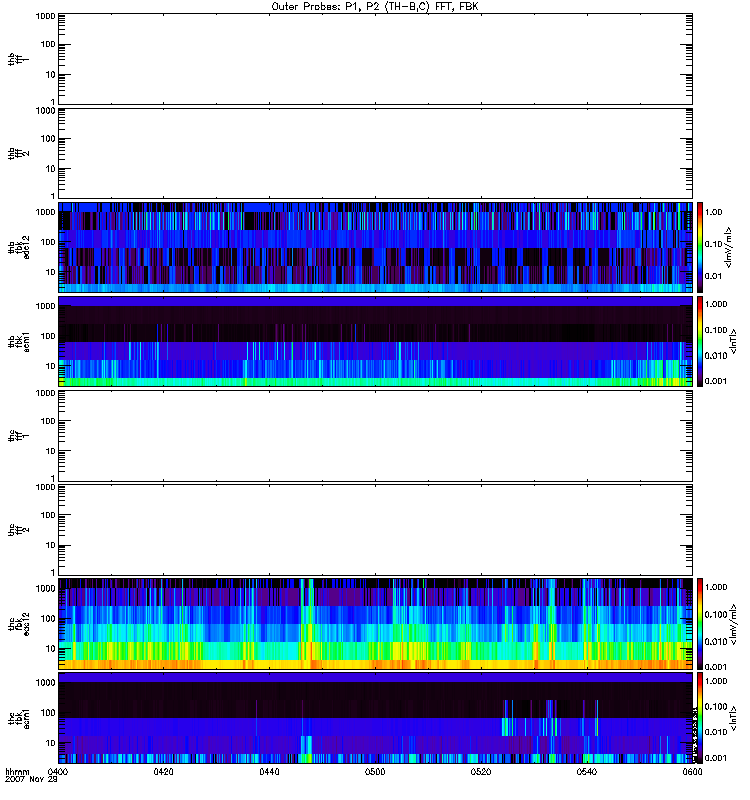Click the empty second thb FFT panel
750x800 pixels.
click(375, 152)
